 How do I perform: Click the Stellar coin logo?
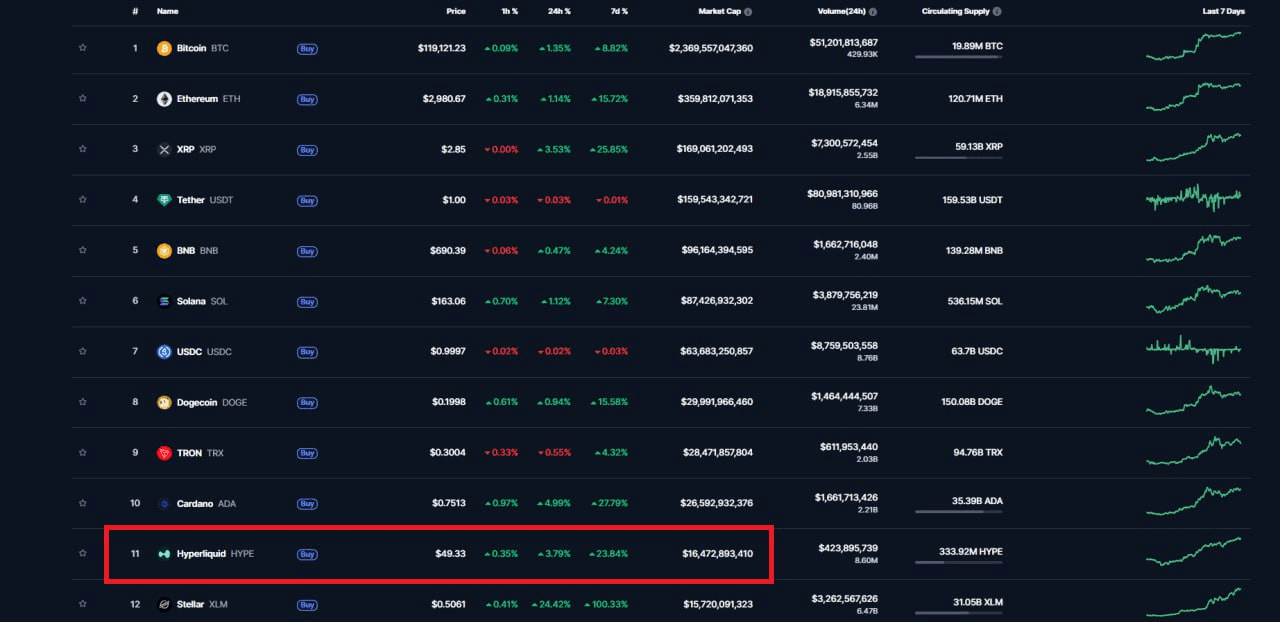(164, 604)
